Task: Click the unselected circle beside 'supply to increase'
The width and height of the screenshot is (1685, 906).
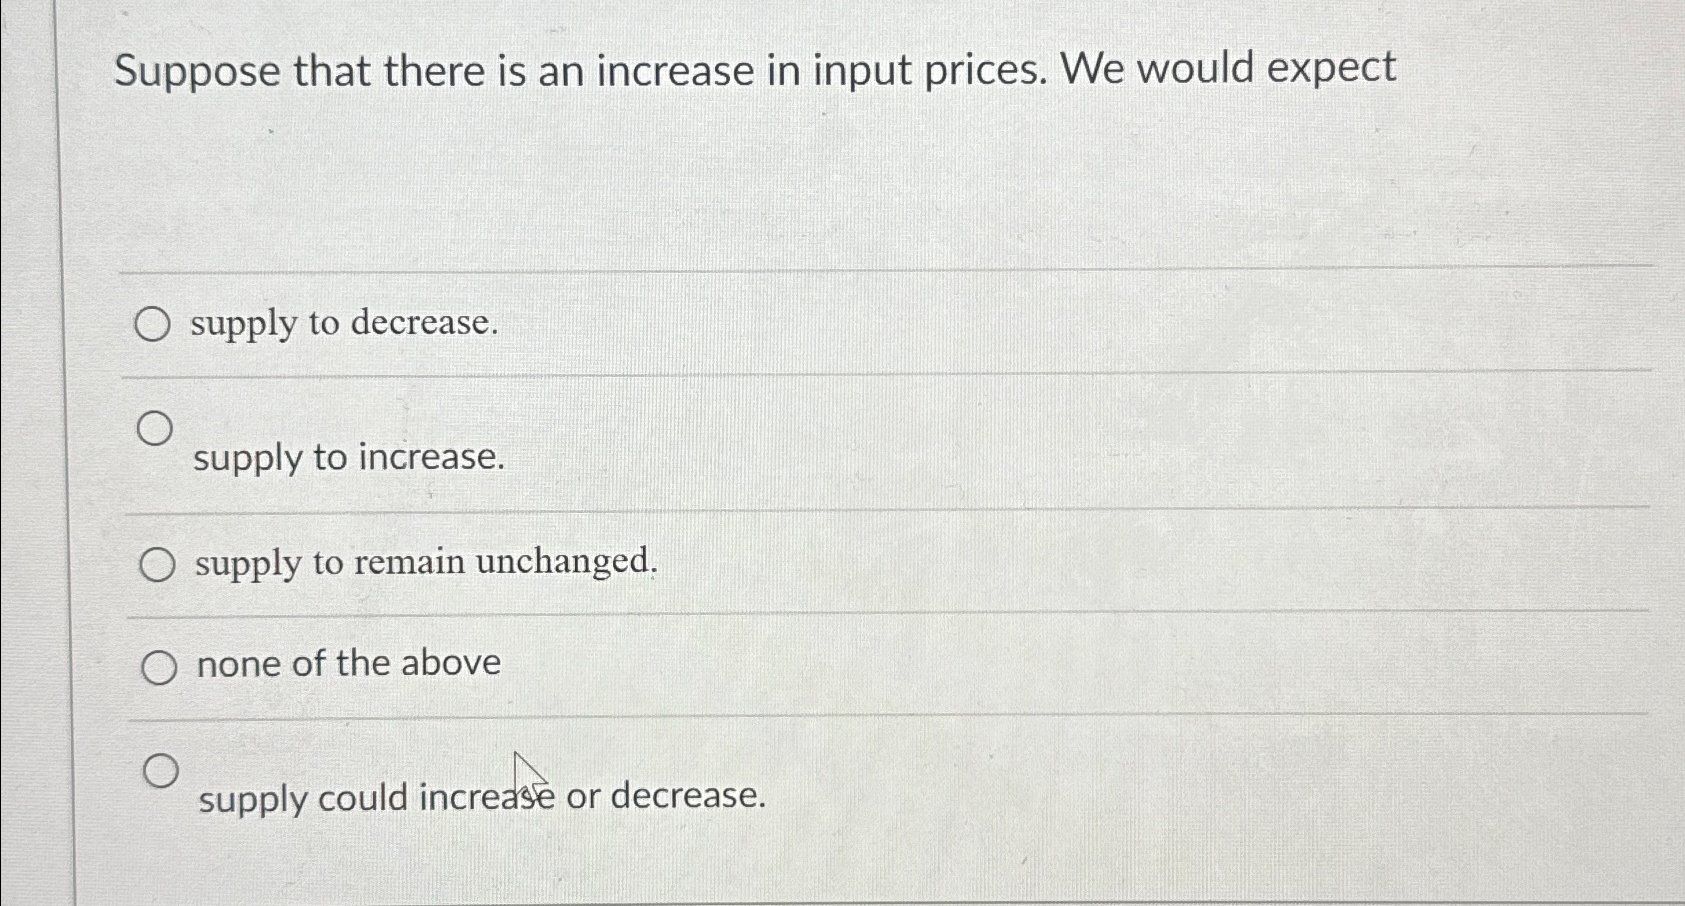Action: pyautogui.click(x=155, y=428)
